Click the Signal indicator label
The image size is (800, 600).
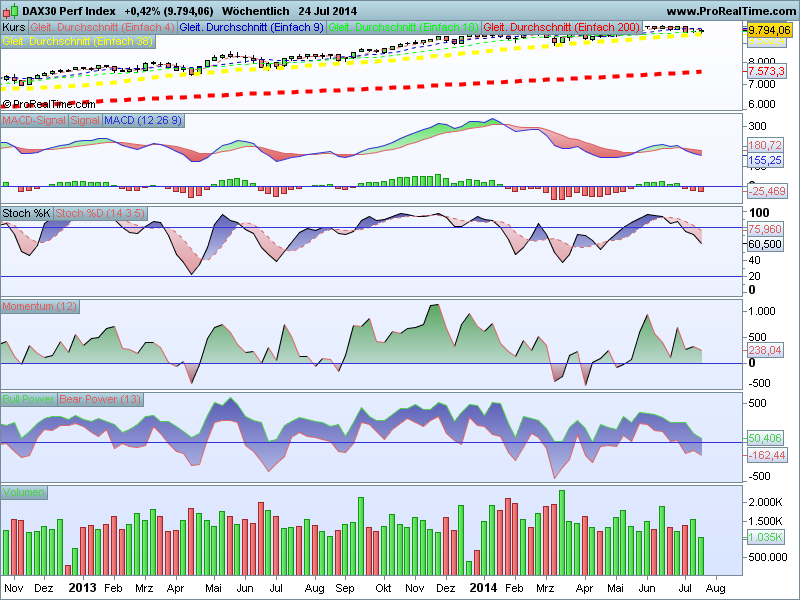point(85,120)
